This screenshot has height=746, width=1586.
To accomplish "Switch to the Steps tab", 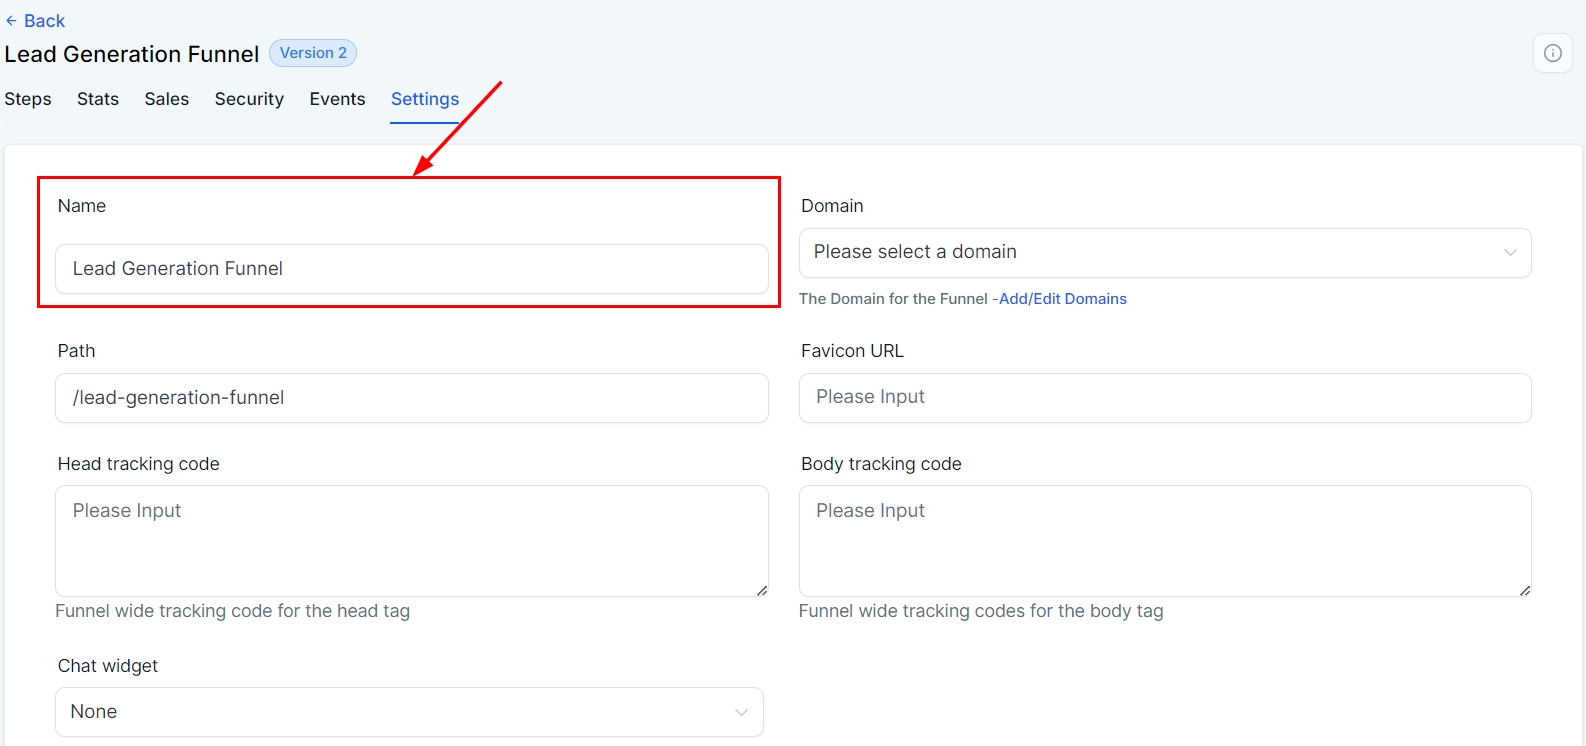I will point(28,99).
